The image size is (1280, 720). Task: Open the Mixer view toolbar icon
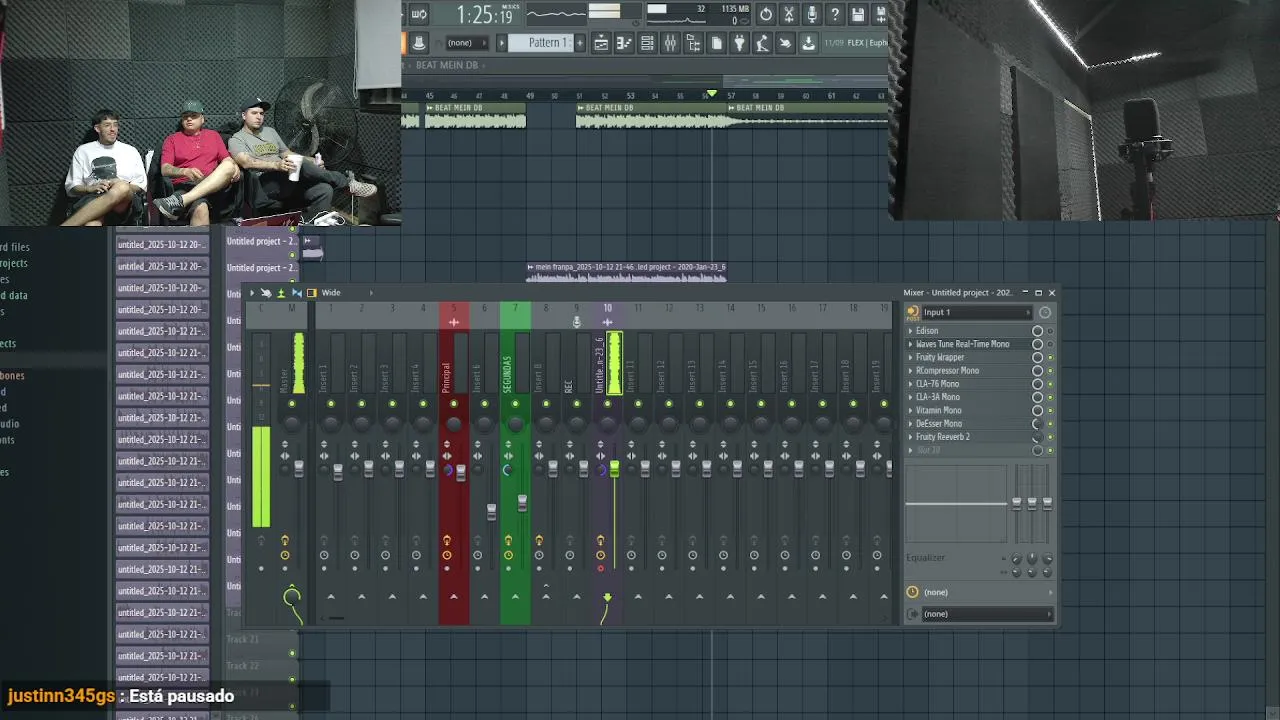pos(670,43)
